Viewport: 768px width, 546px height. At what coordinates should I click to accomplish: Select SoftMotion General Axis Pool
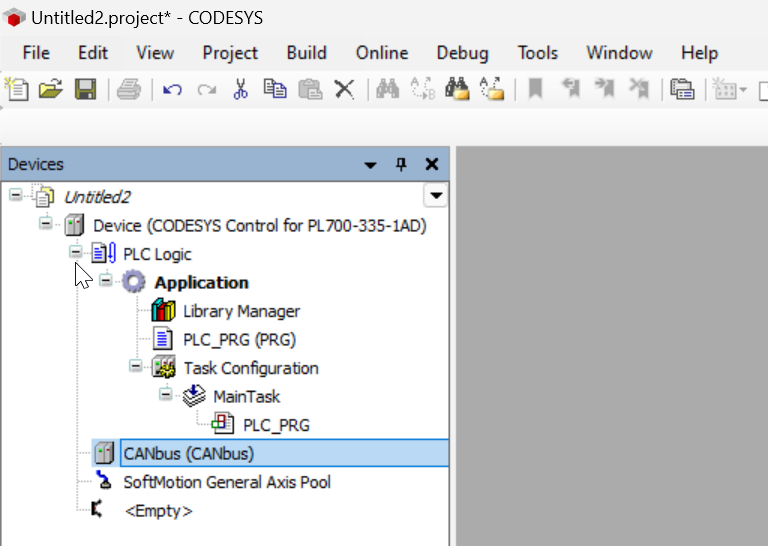227,482
